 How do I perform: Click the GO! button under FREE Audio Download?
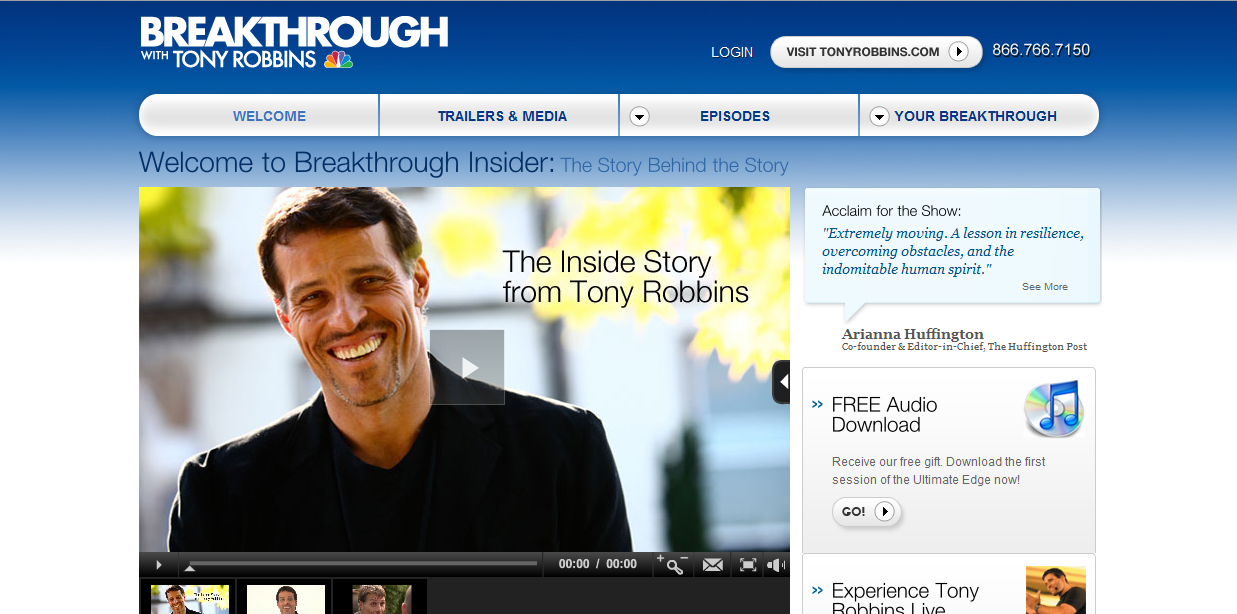point(866,511)
